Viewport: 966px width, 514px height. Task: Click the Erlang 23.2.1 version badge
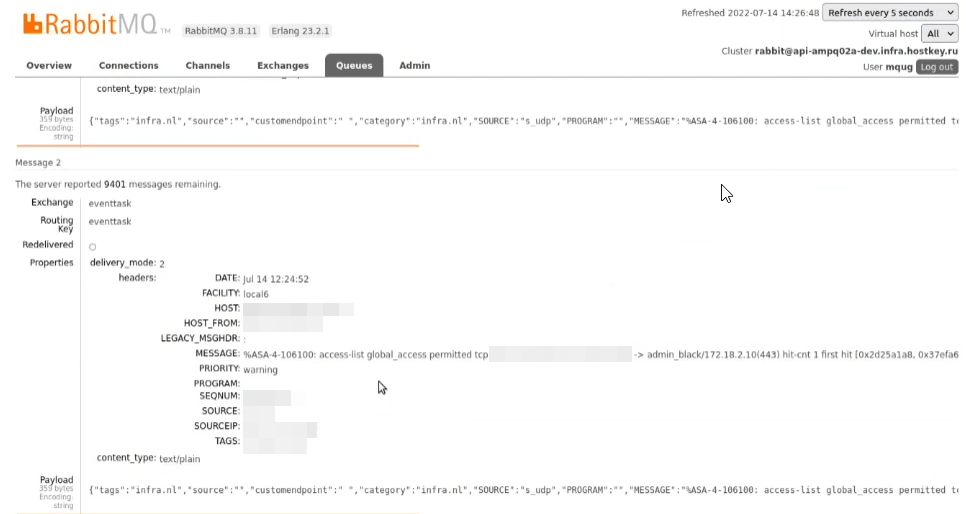[x=298, y=31]
